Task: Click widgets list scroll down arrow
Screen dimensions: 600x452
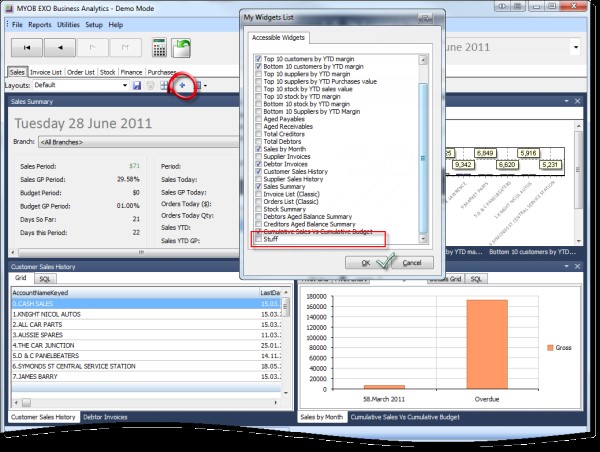Action: (423, 239)
